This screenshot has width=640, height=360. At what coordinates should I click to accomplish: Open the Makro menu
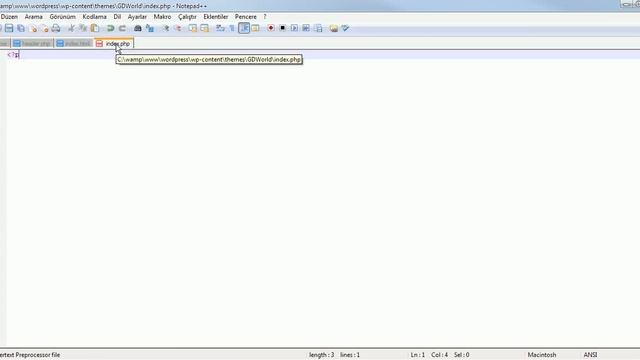pyautogui.click(x=162, y=17)
